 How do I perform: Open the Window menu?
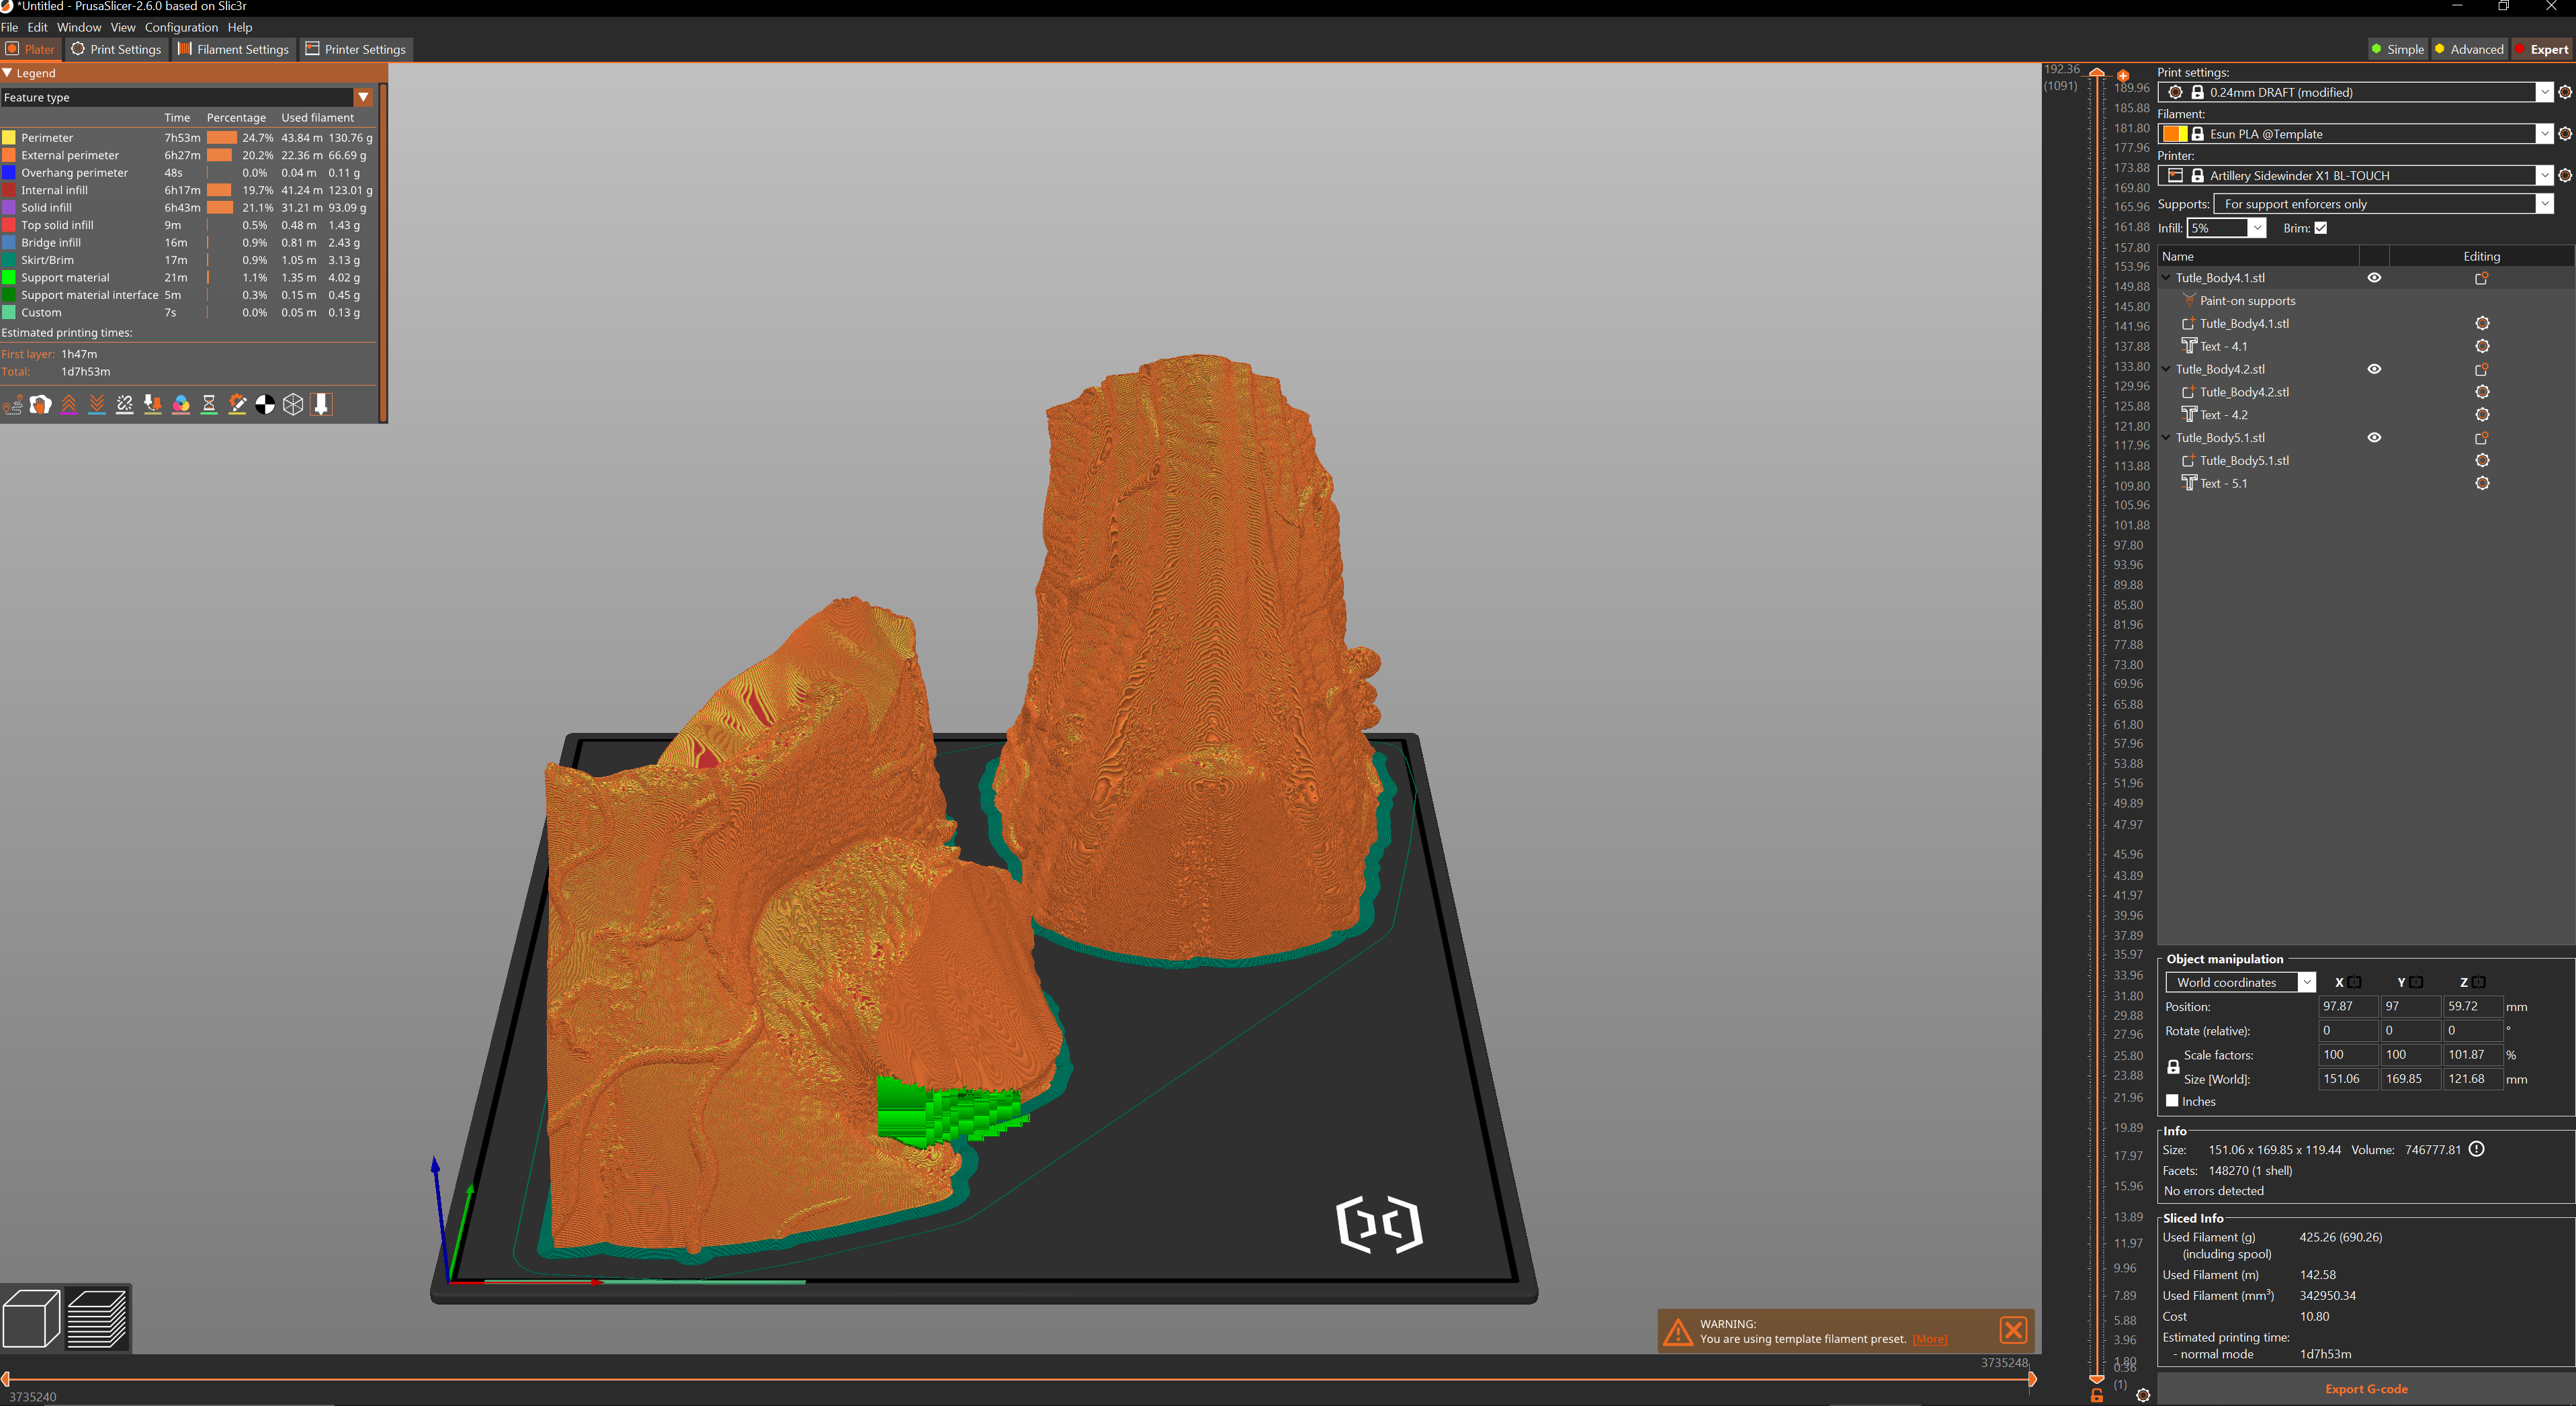pyautogui.click(x=79, y=27)
